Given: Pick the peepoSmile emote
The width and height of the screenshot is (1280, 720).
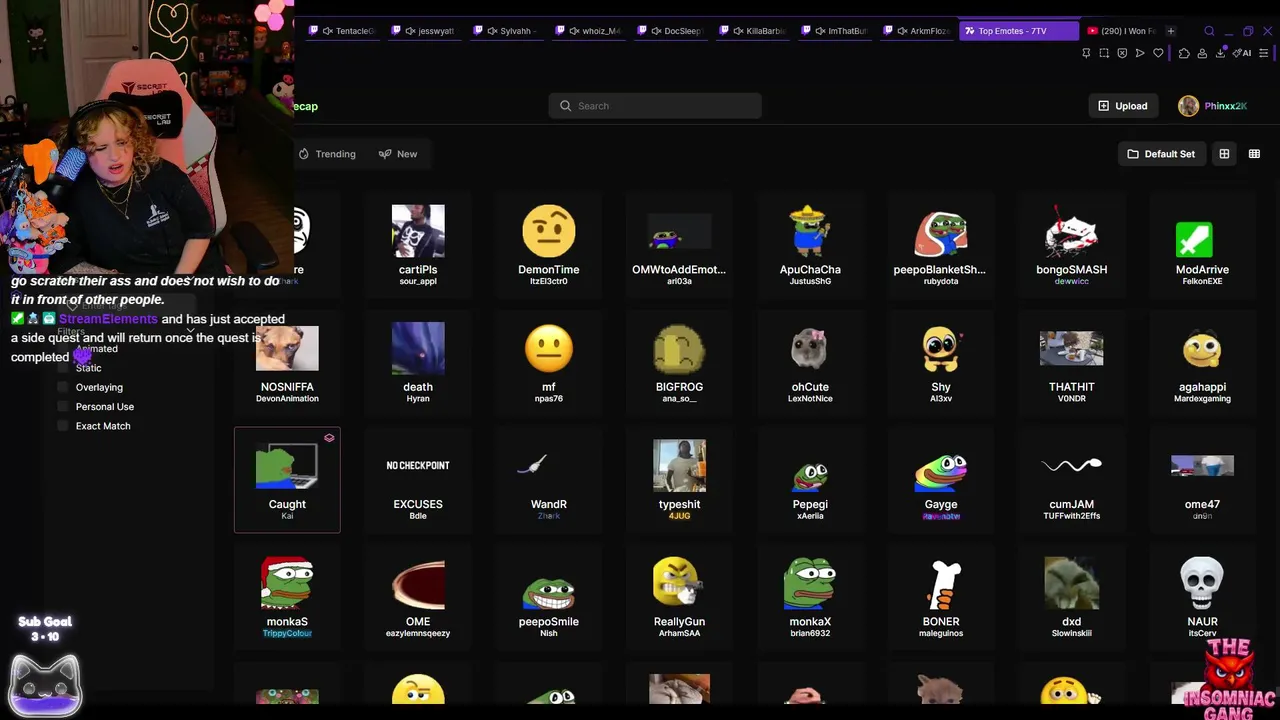Looking at the screenshot, I should coord(549,597).
